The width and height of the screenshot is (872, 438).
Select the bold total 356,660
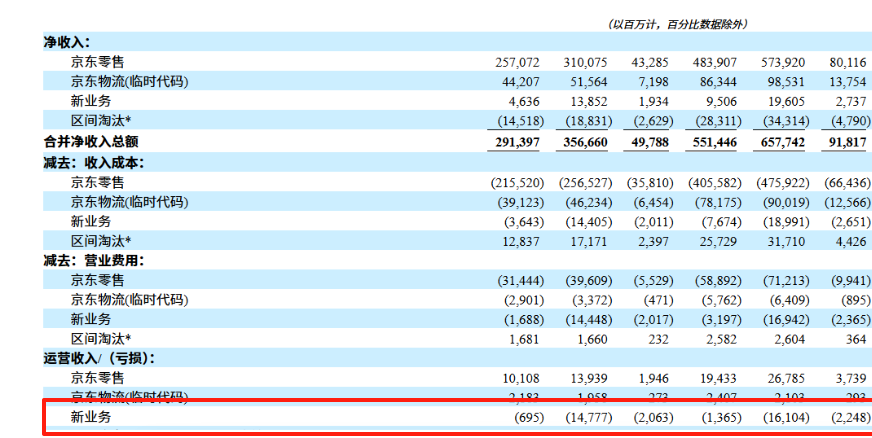pyautogui.click(x=585, y=143)
